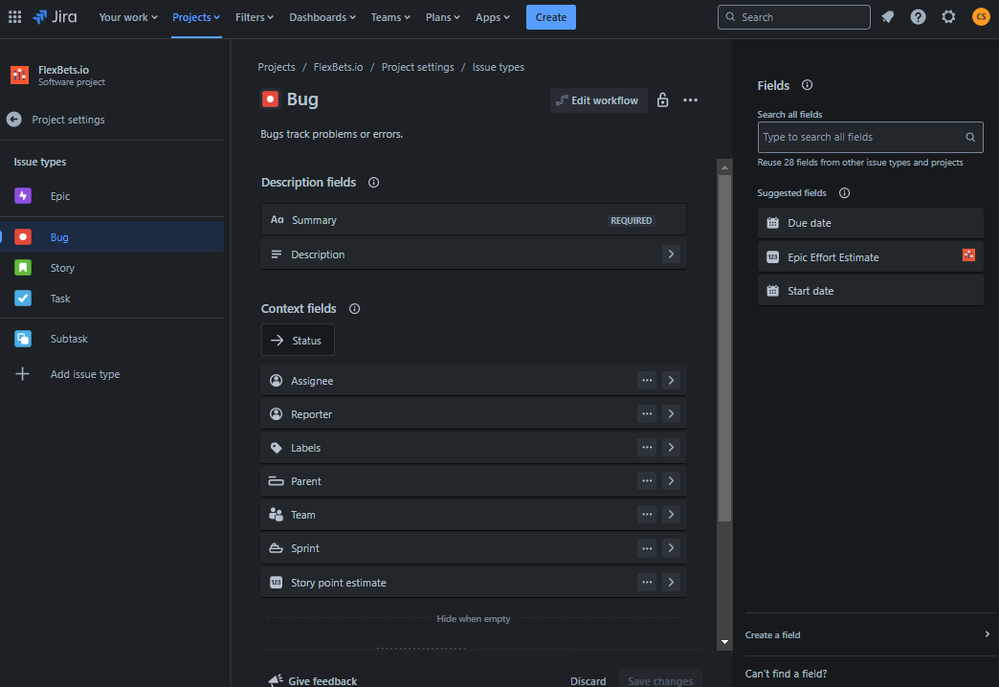The width and height of the screenshot is (999, 687).
Task: Open the Dashboards menu
Action: pos(322,17)
